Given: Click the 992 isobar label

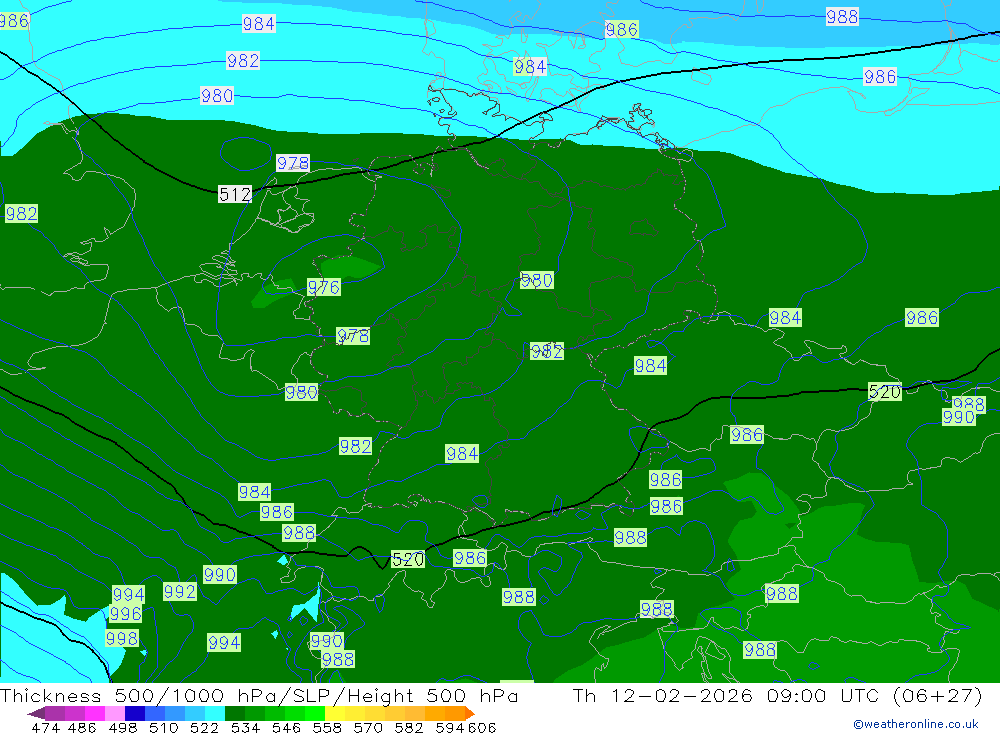Looking at the screenshot, I should pyautogui.click(x=180, y=591).
